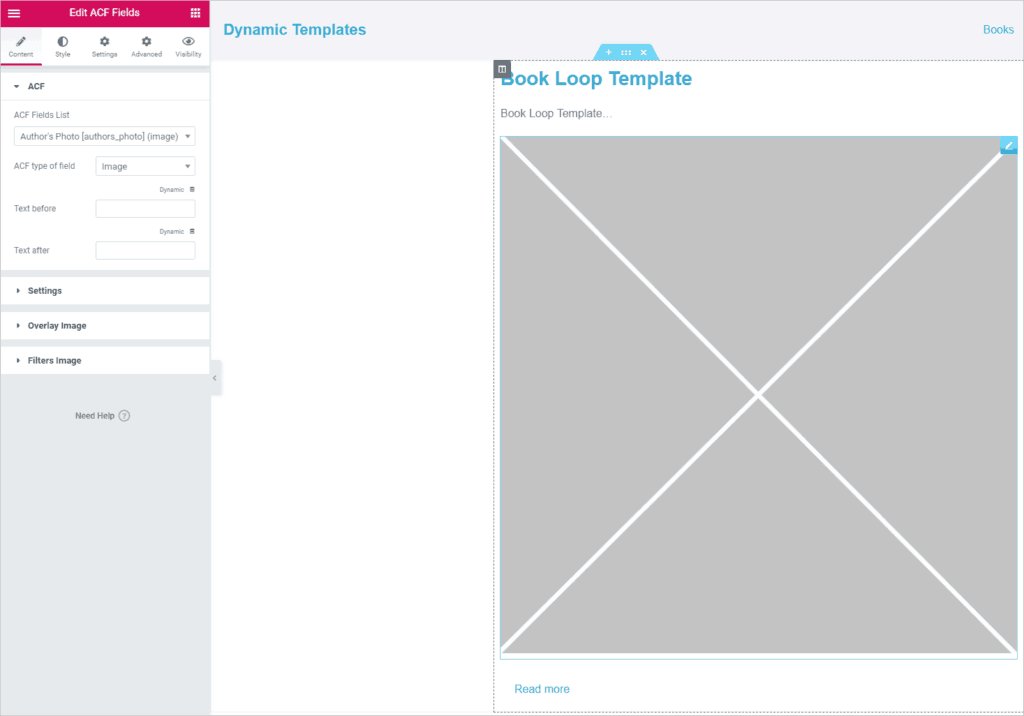The width and height of the screenshot is (1024, 716).
Task: Click the Read more link
Action: point(542,689)
